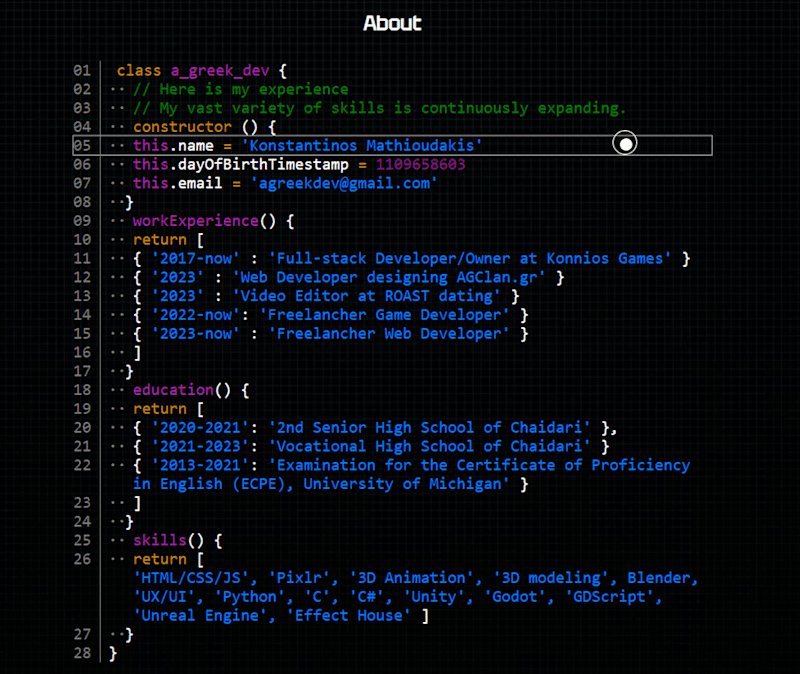Click the timestamp value 1109658603
This screenshot has height=674, width=800.
tap(420, 164)
